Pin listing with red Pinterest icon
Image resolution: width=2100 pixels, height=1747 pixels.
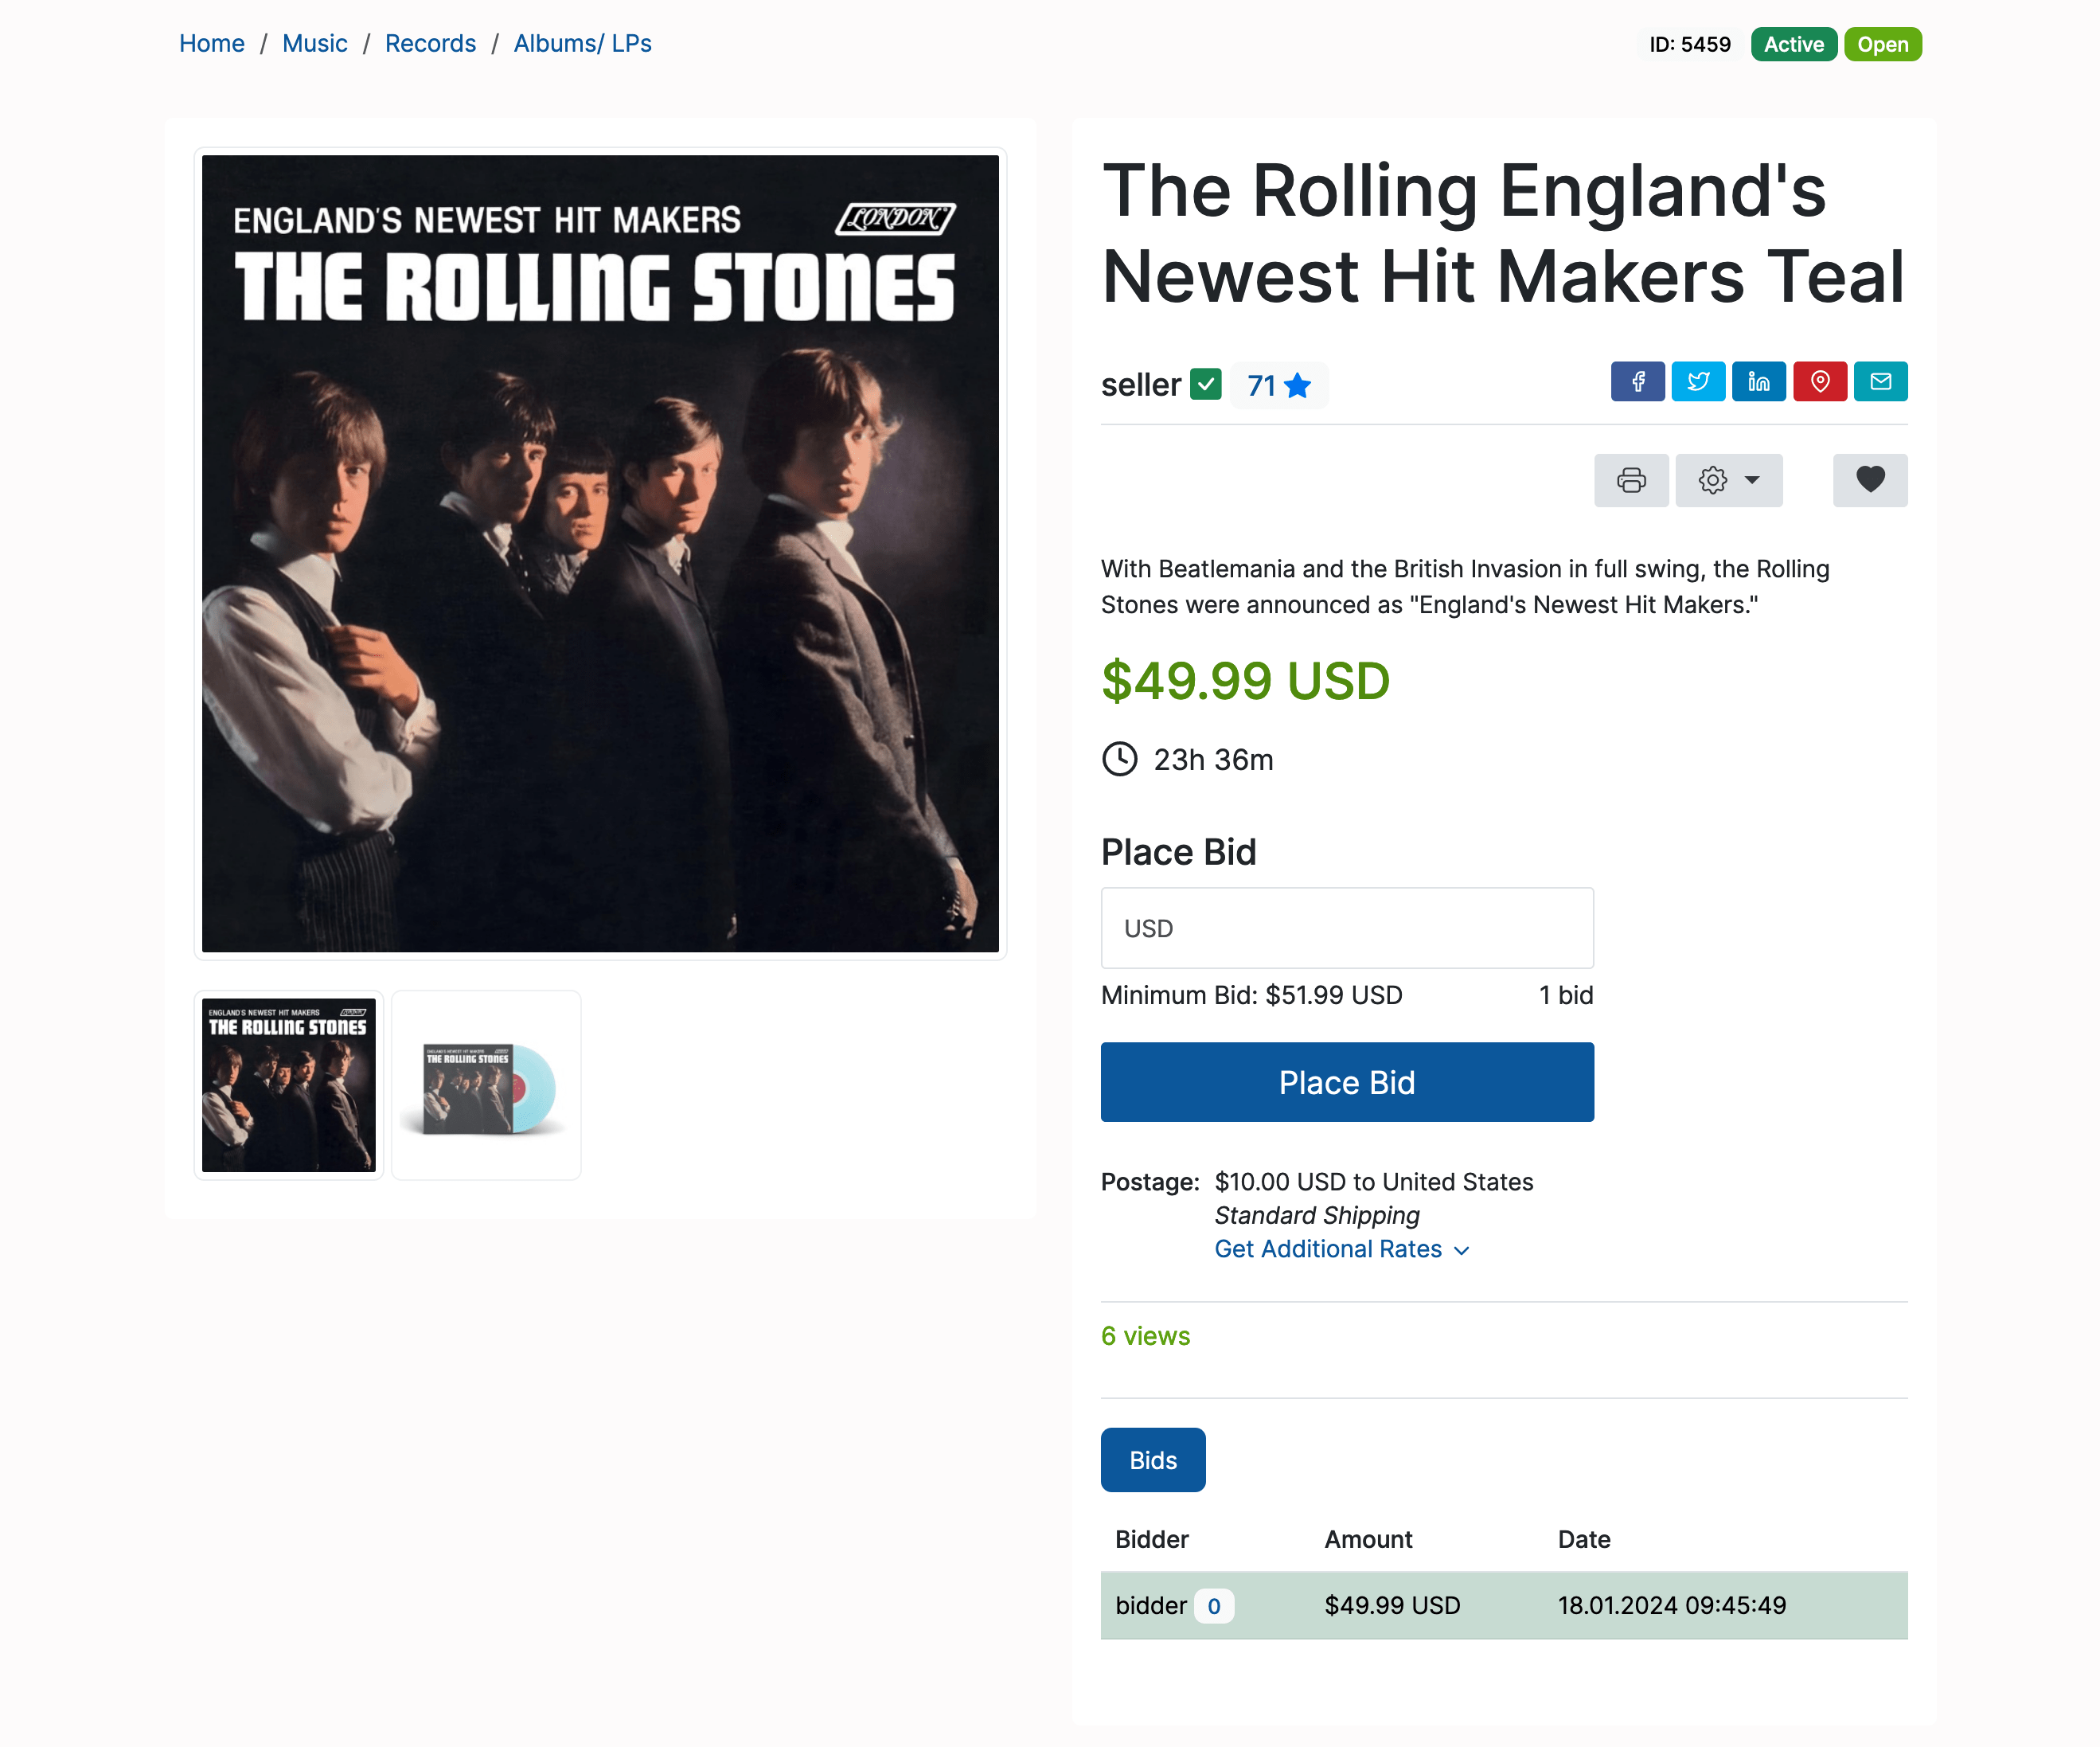tap(1819, 381)
